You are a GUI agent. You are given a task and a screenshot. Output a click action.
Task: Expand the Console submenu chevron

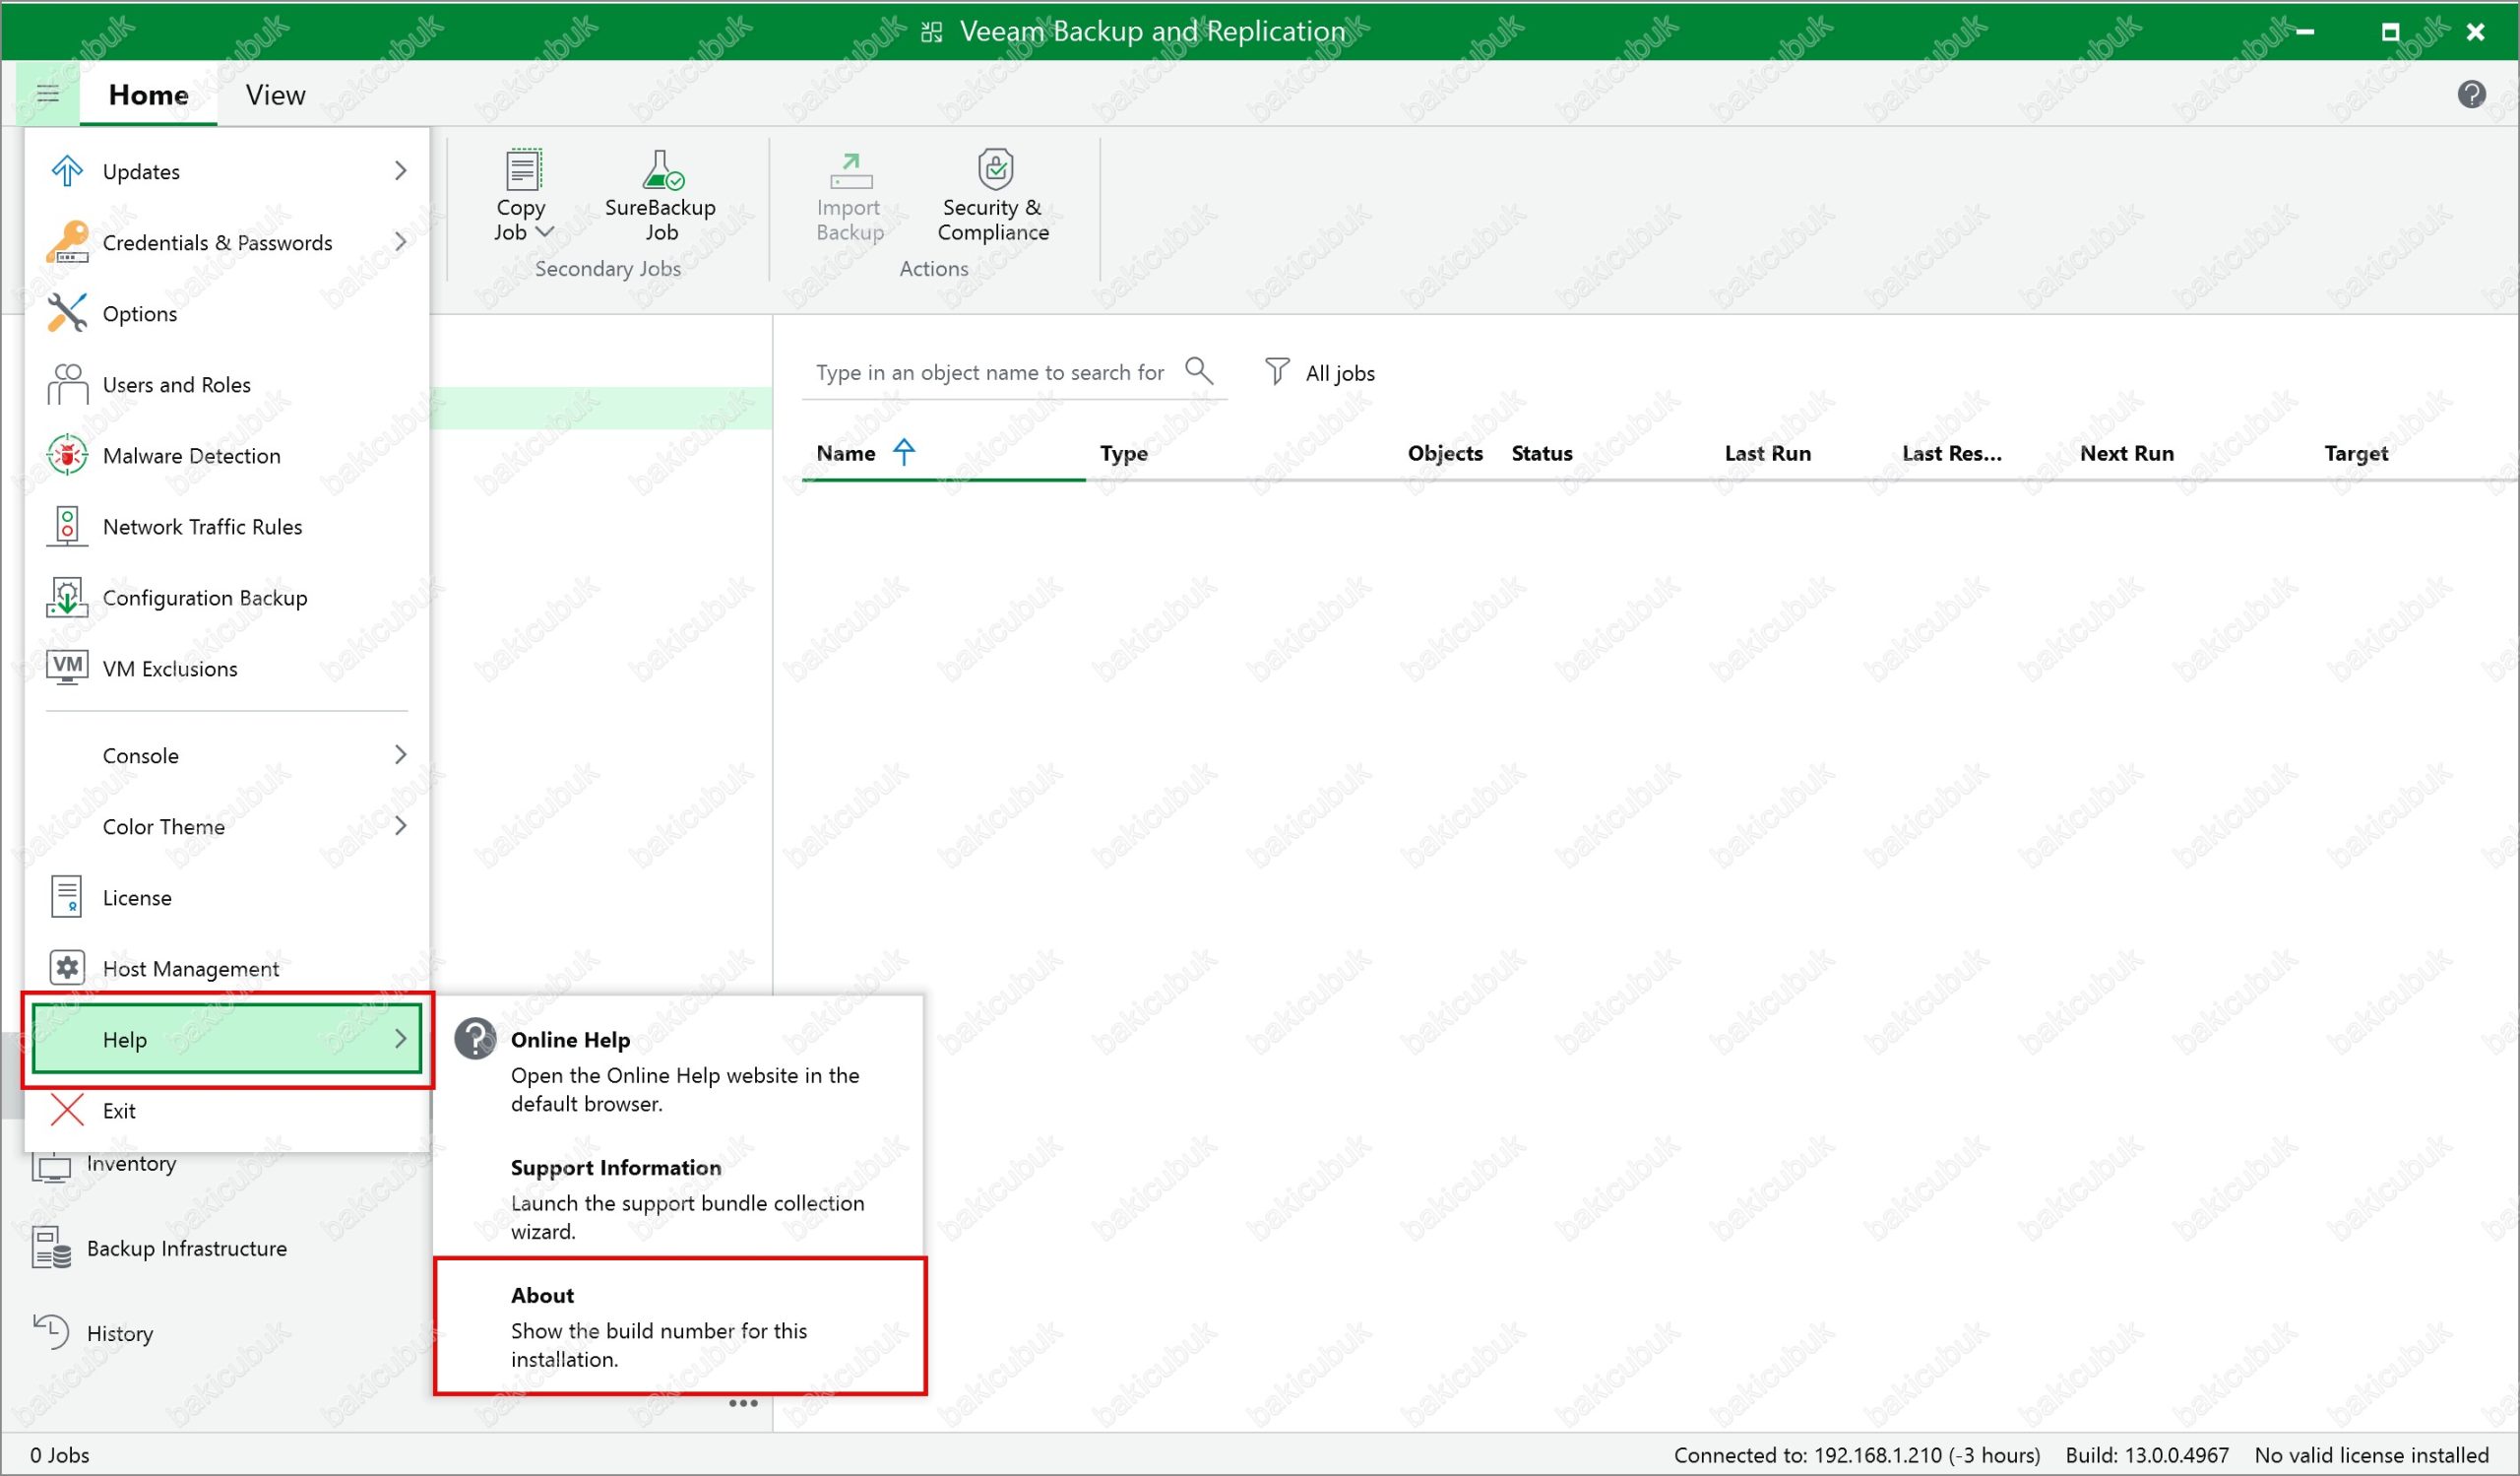pyautogui.click(x=401, y=755)
